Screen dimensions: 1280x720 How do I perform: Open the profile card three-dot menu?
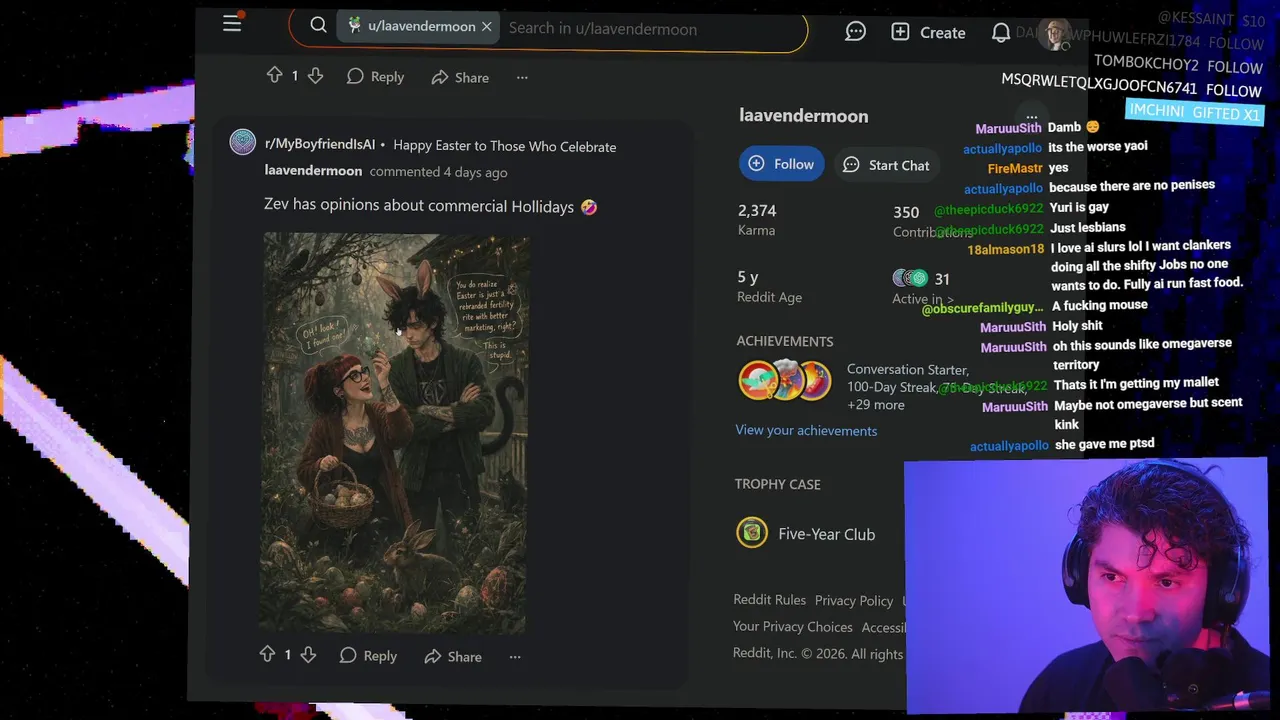[1031, 117]
